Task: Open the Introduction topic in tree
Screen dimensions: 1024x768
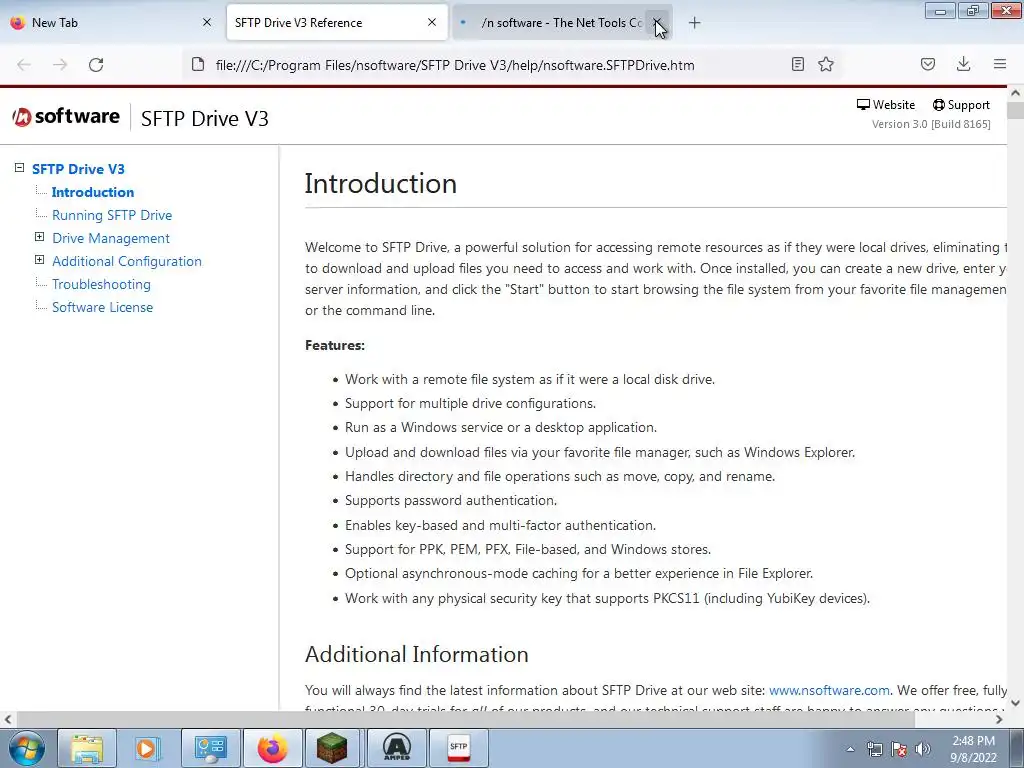Action: 93,192
